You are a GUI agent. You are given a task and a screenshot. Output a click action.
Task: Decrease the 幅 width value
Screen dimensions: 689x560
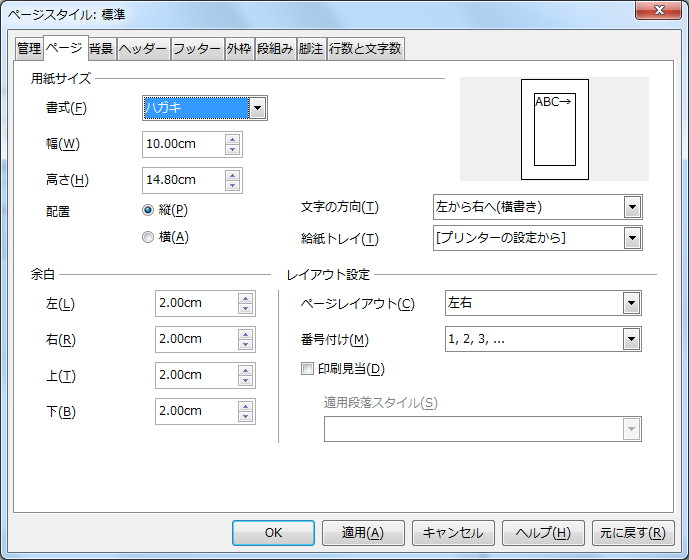pos(232,149)
